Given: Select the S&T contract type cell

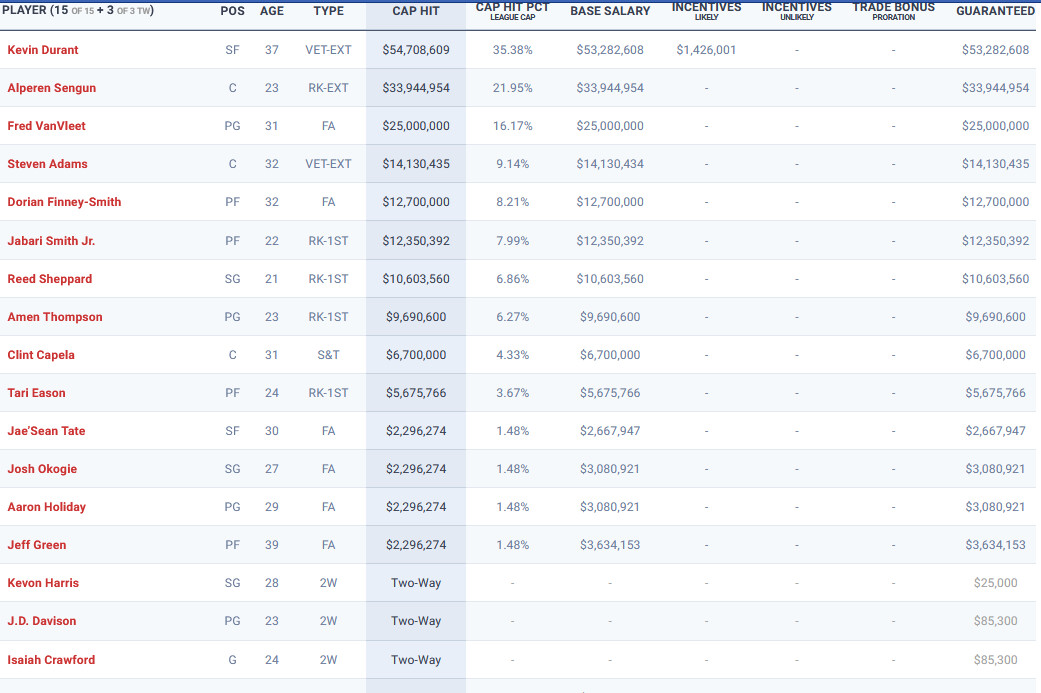Looking at the screenshot, I should (x=329, y=354).
